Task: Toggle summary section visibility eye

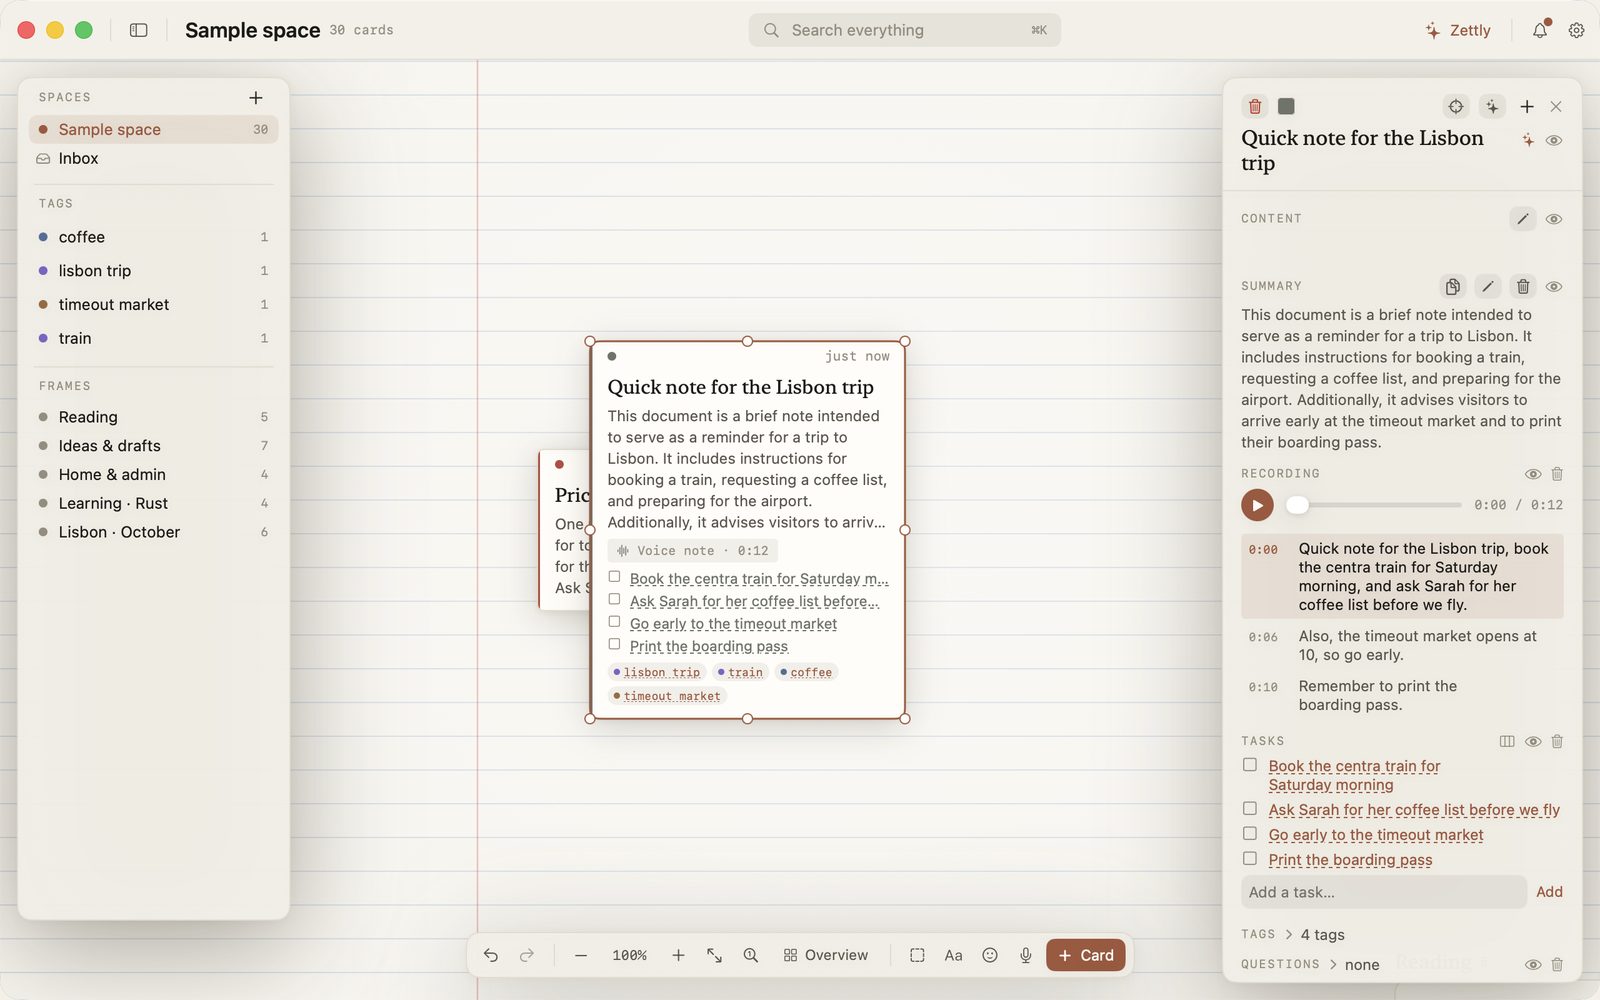Action: click(1554, 287)
